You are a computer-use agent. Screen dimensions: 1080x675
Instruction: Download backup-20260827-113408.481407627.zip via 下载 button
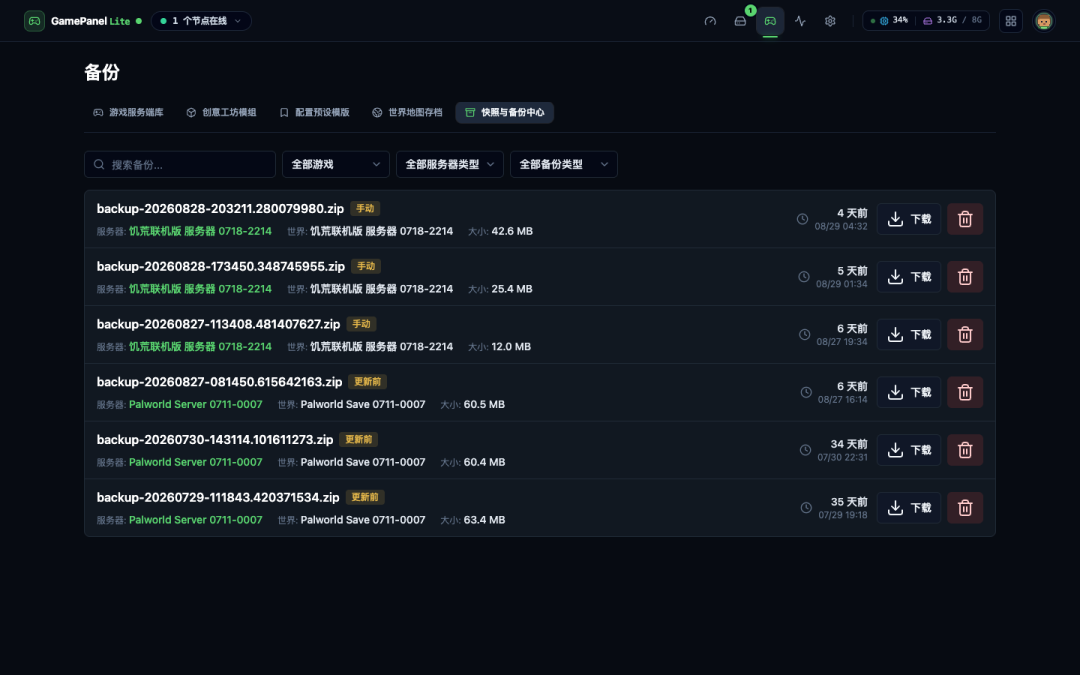tap(909, 335)
